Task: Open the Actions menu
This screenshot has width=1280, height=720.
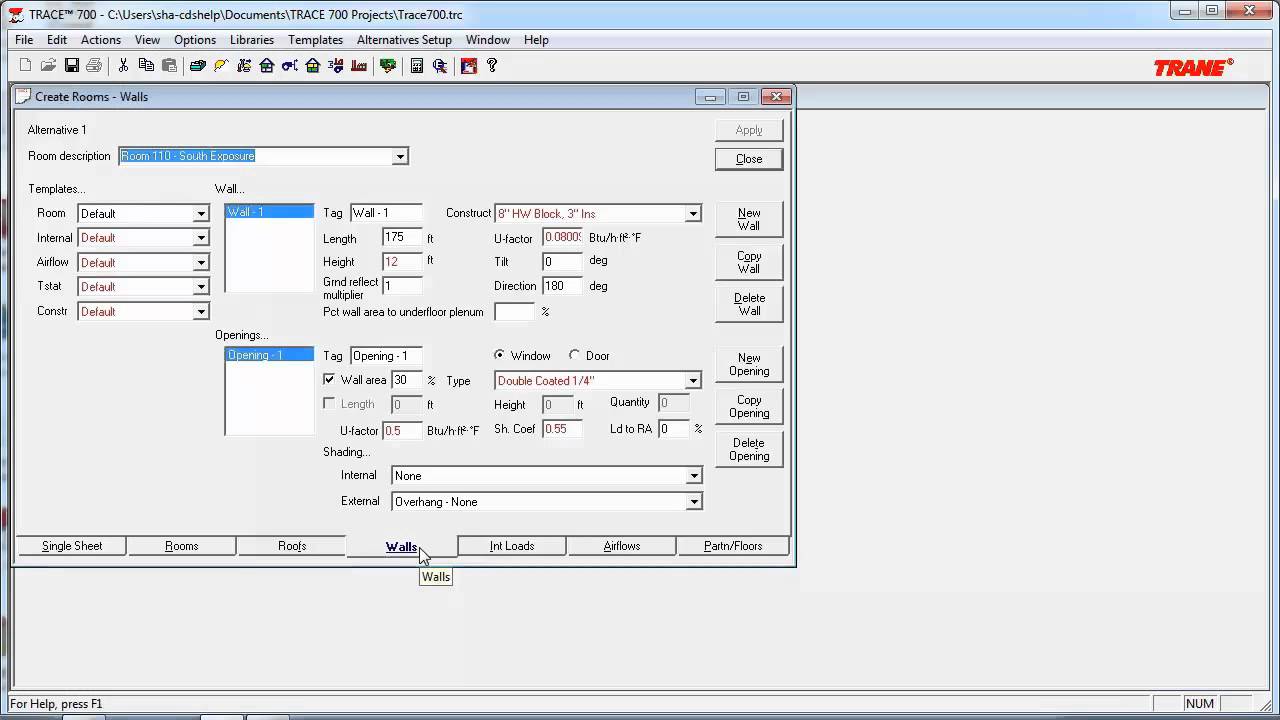Action: click(x=101, y=40)
